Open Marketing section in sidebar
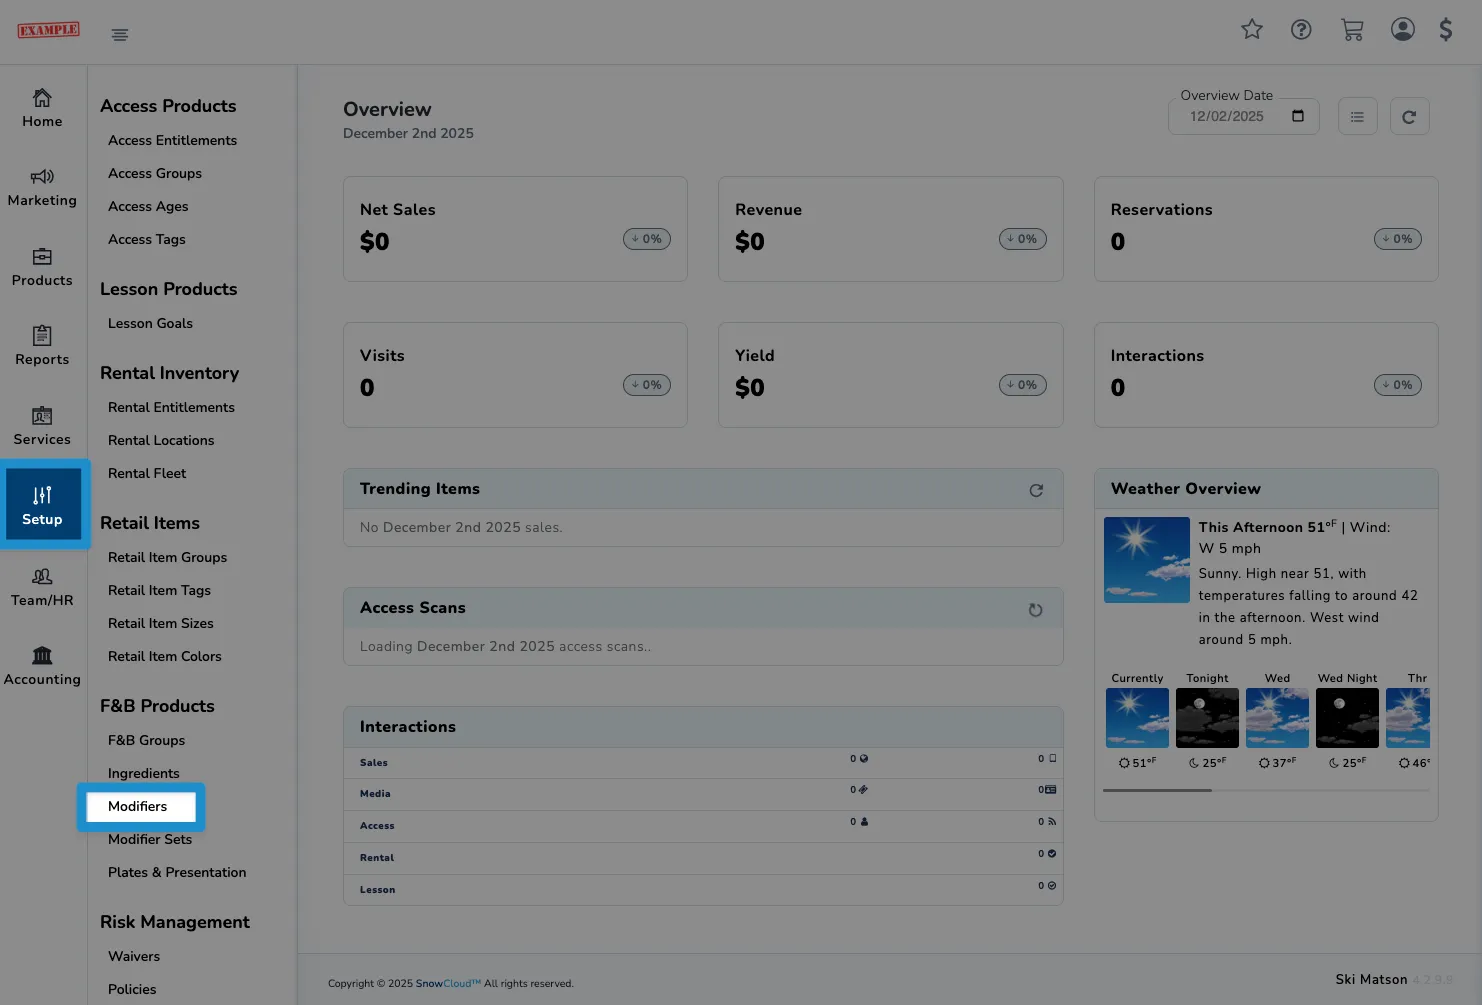This screenshot has height=1005, width=1482. click(x=42, y=188)
